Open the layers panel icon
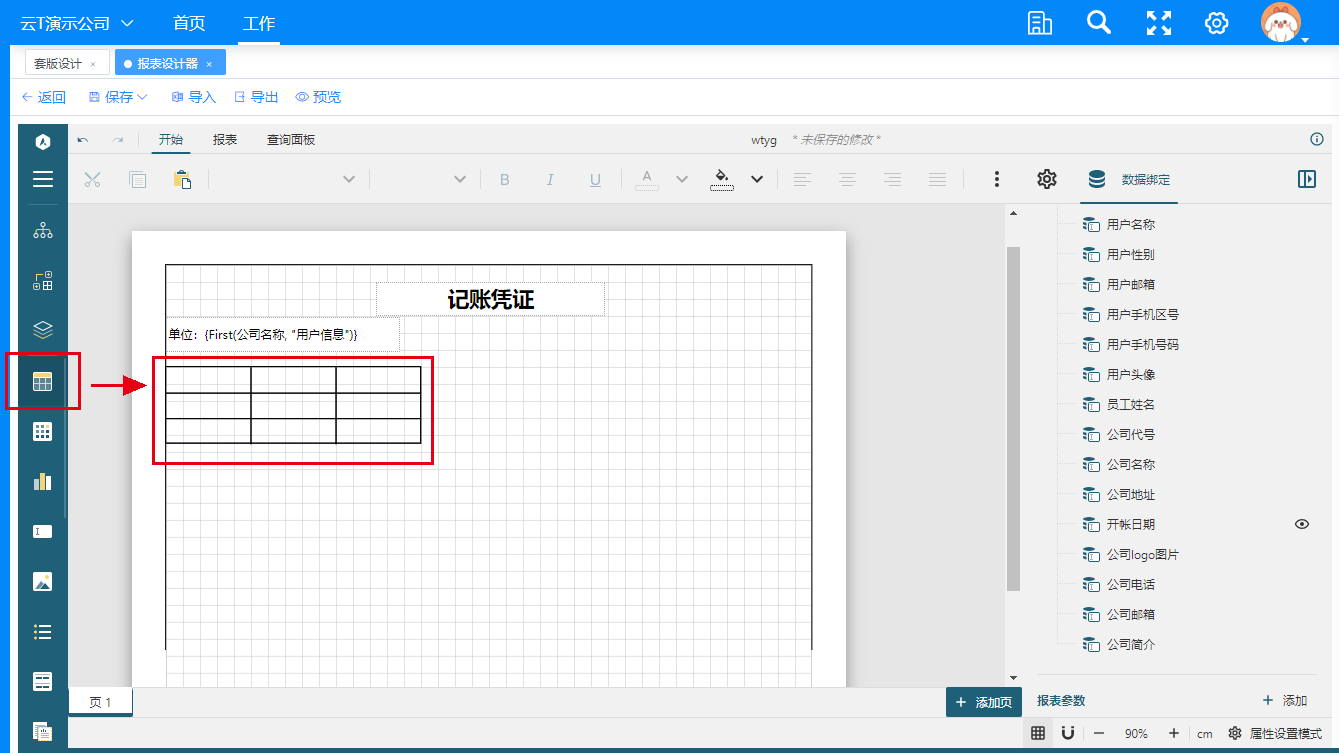Viewport: 1339px width, 753px height. coord(42,330)
